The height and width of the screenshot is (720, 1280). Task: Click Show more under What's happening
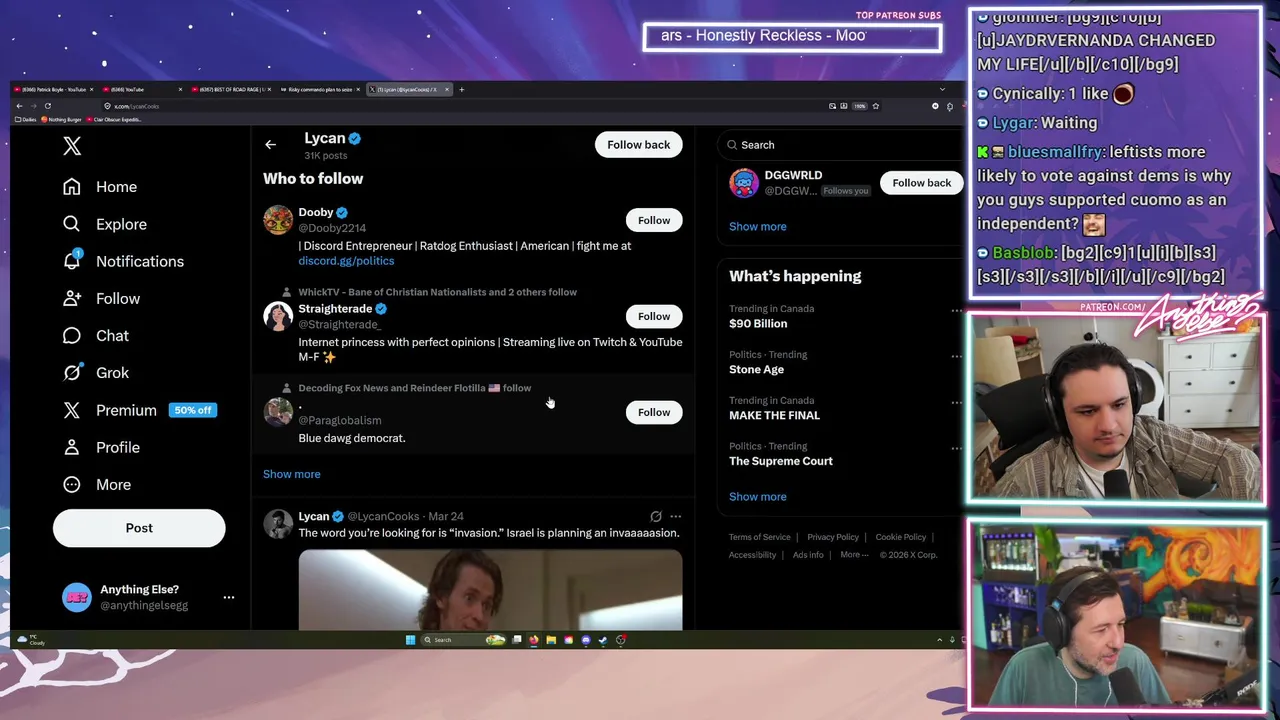(x=757, y=496)
